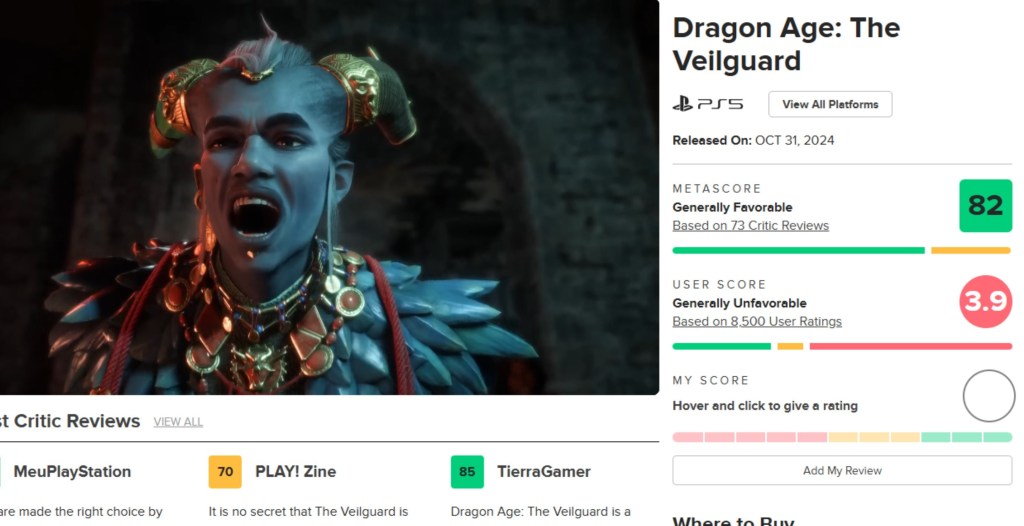The height and width of the screenshot is (526, 1024).
Task: Click the red negative portion of user score bar
Action: coord(911,346)
